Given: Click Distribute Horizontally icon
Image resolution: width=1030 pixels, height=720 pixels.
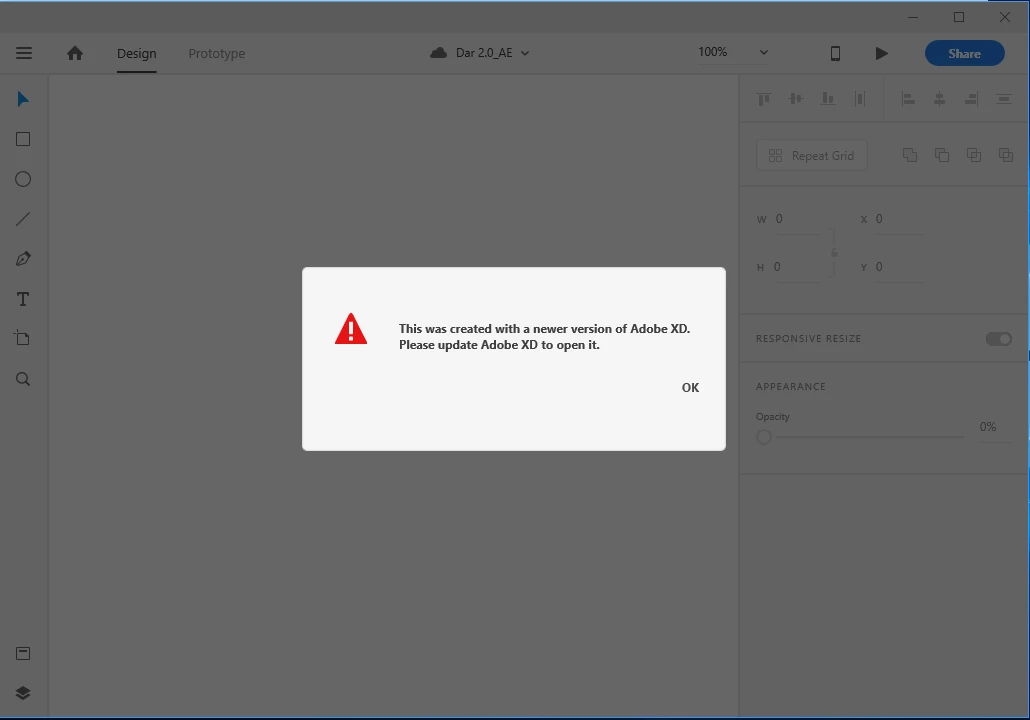Looking at the screenshot, I should point(859,99).
